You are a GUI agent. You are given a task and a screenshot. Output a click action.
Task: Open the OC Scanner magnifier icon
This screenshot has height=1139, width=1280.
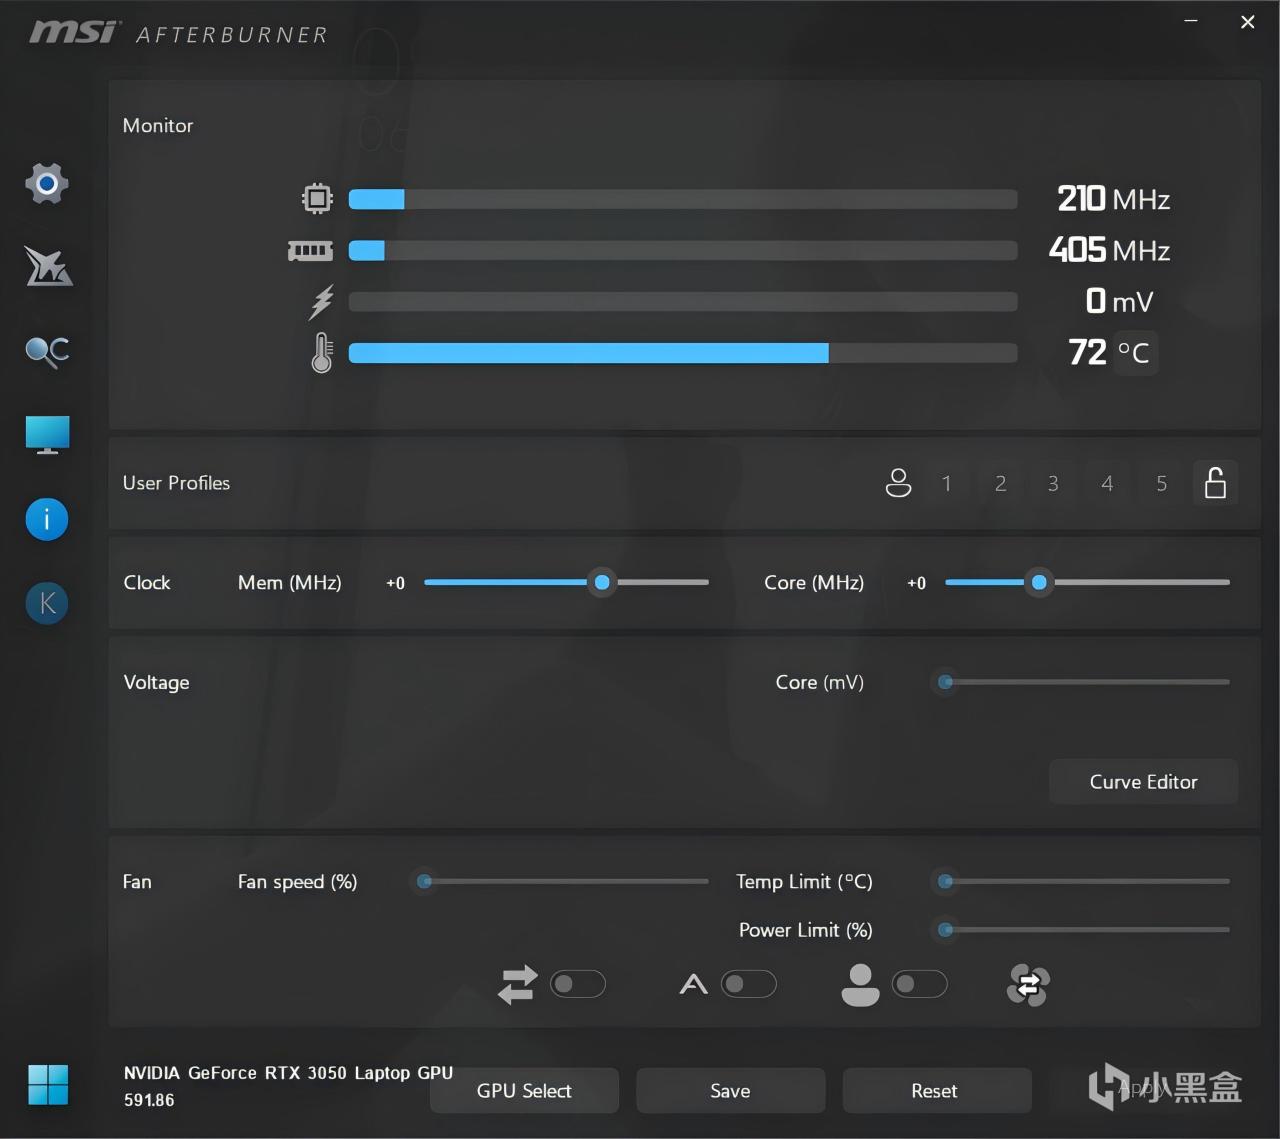tap(47, 351)
